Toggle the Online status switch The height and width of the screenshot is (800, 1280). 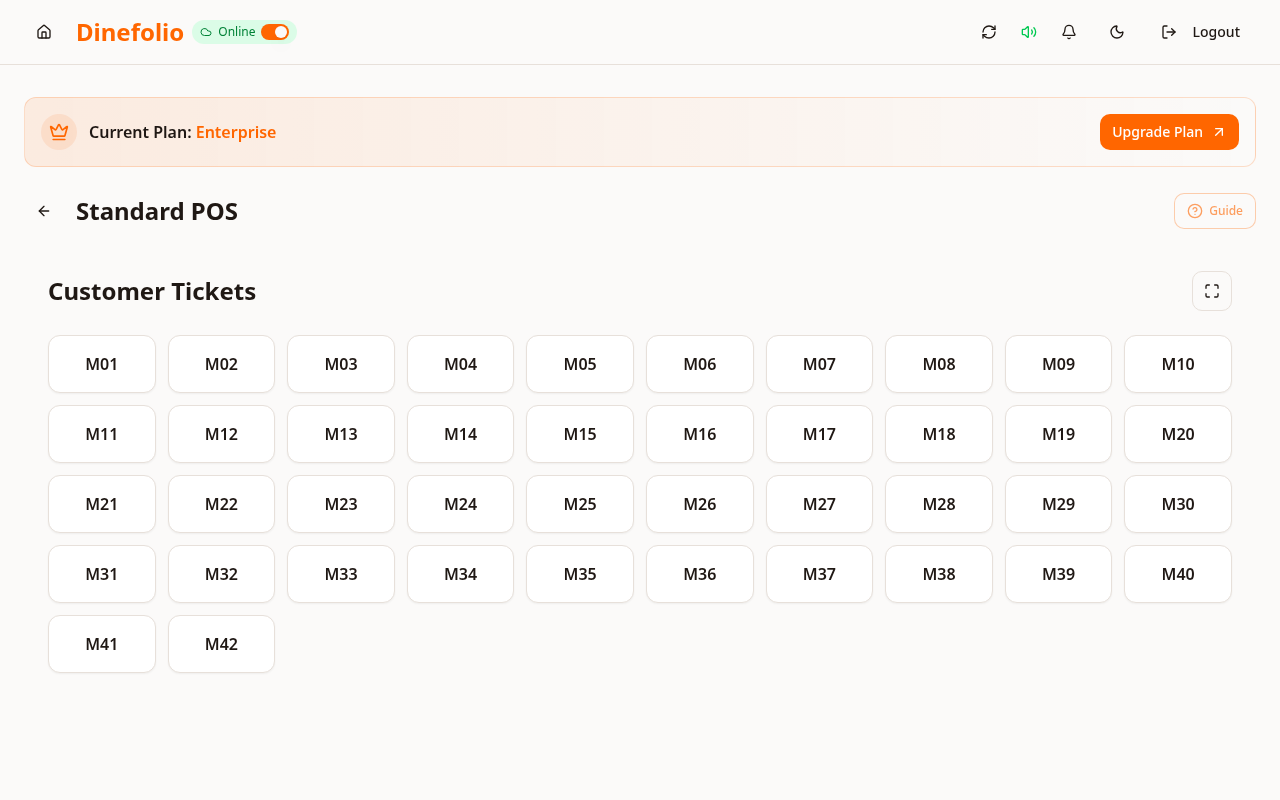pyautogui.click(x=275, y=32)
